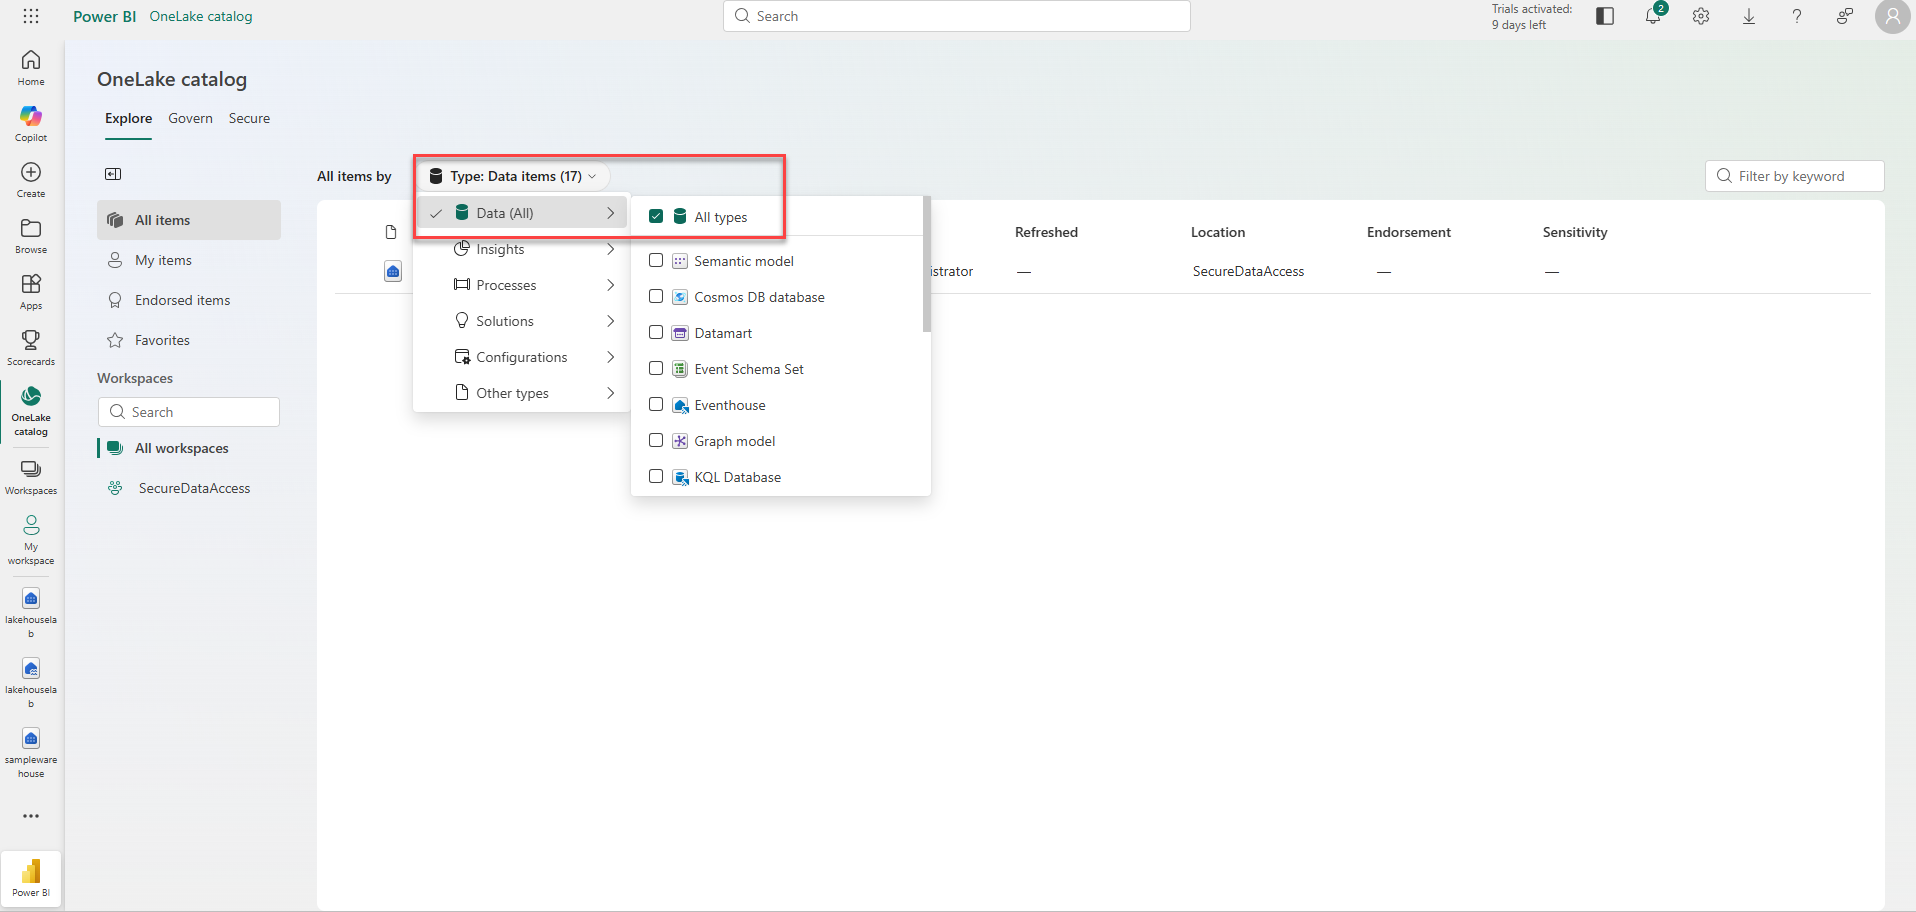The width and height of the screenshot is (1916, 912).
Task: Click the top Search box
Action: (957, 16)
